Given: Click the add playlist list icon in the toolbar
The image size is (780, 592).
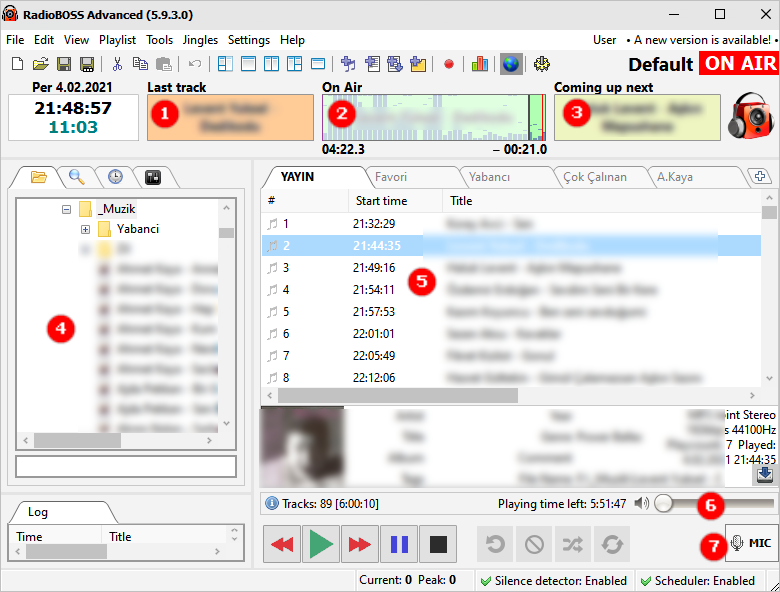Looking at the screenshot, I should pyautogui.click(x=372, y=64).
